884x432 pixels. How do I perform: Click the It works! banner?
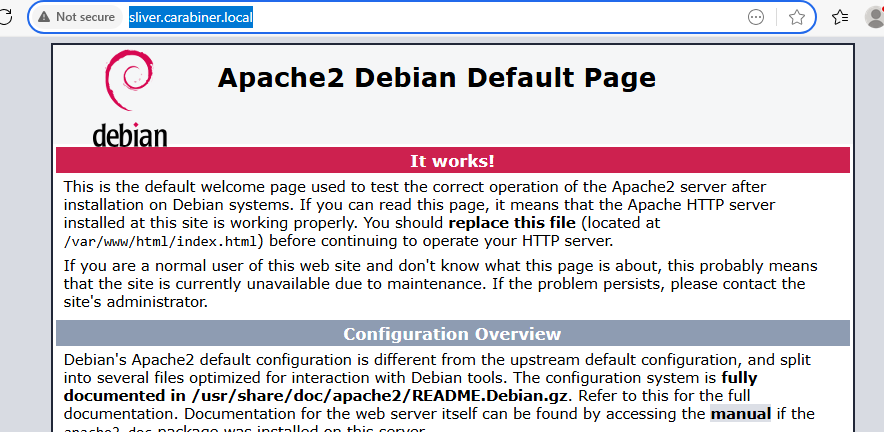pyautogui.click(x=453, y=161)
